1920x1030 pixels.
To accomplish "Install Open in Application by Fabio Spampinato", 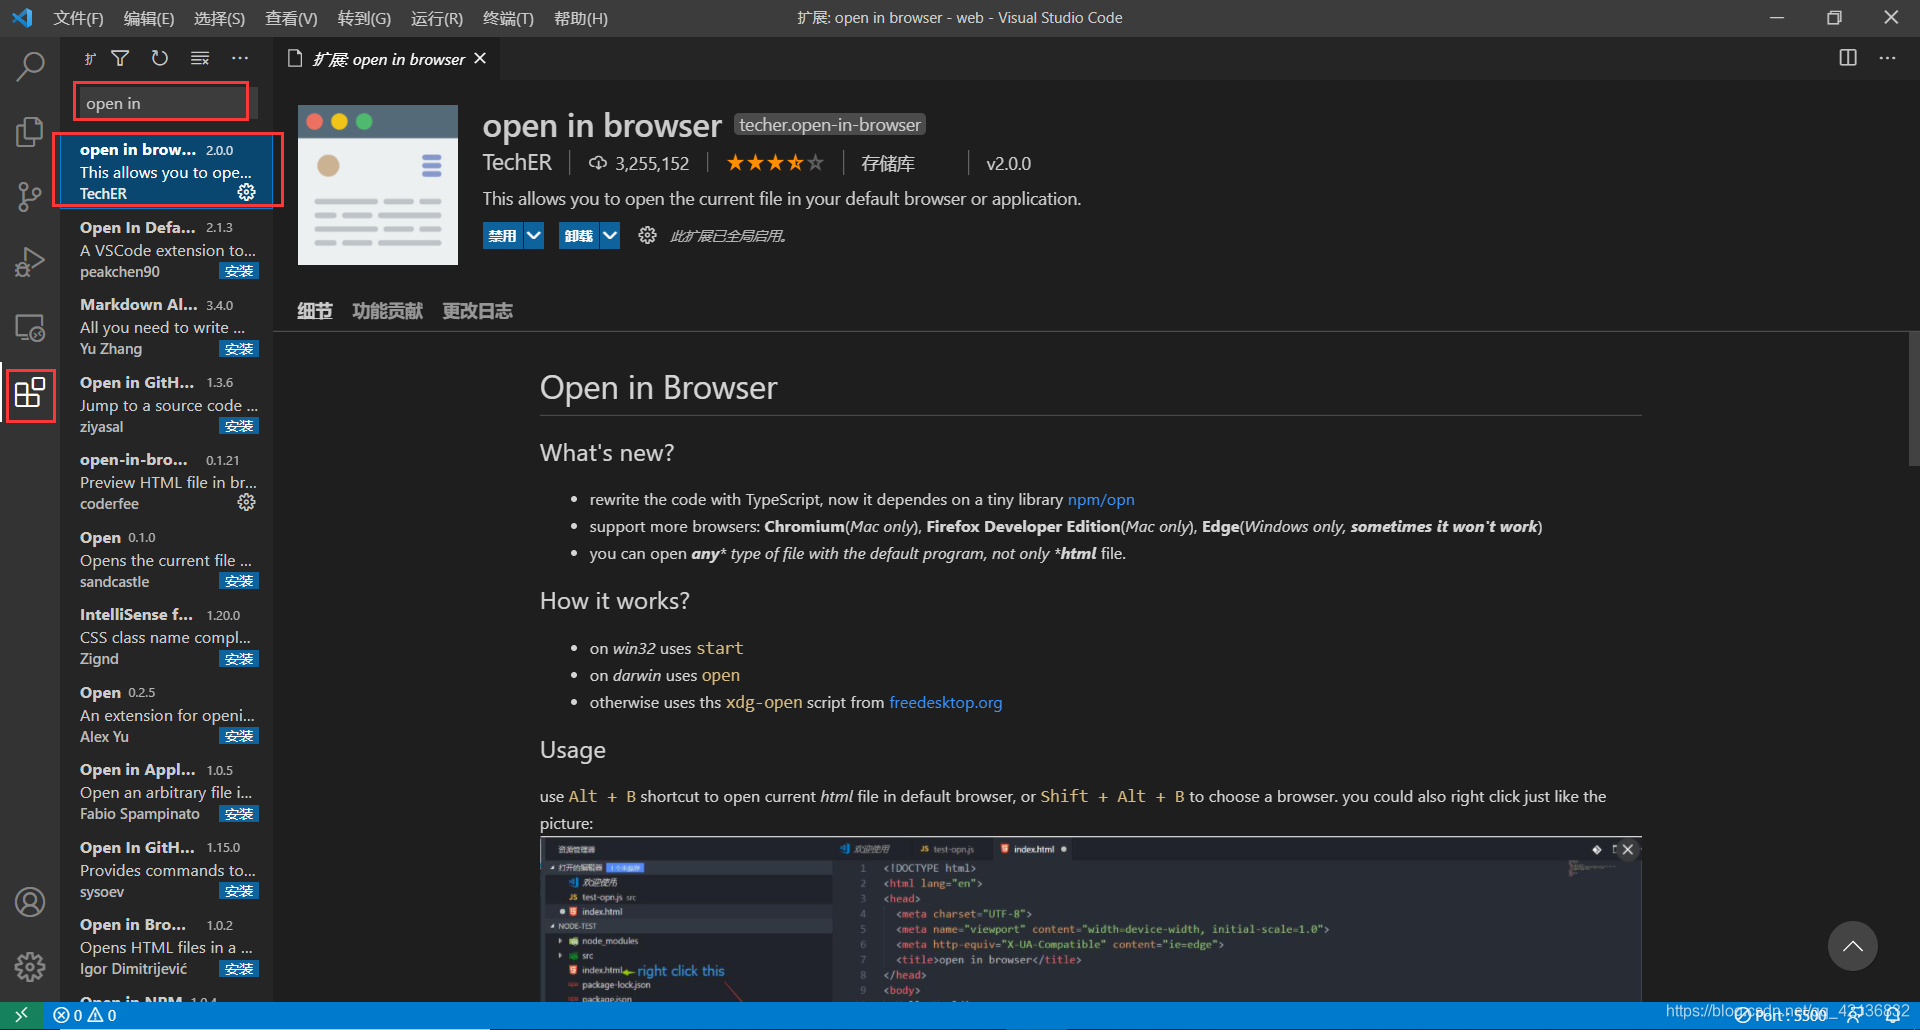I will click(x=239, y=814).
